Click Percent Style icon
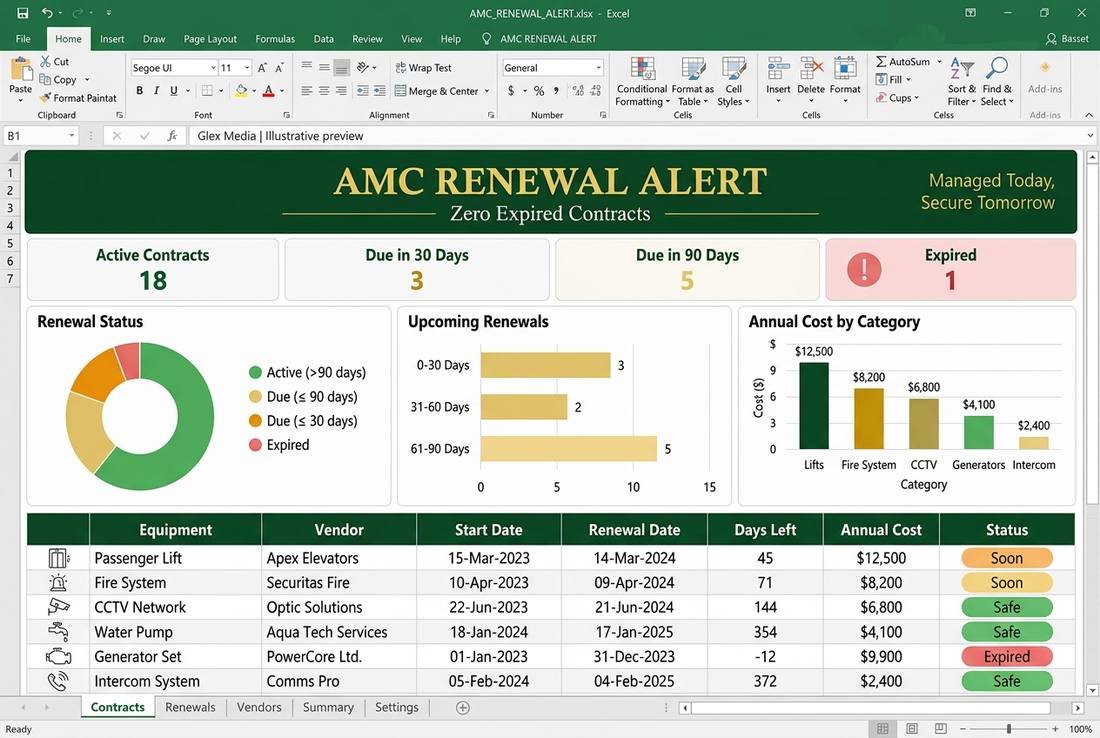 pyautogui.click(x=539, y=90)
